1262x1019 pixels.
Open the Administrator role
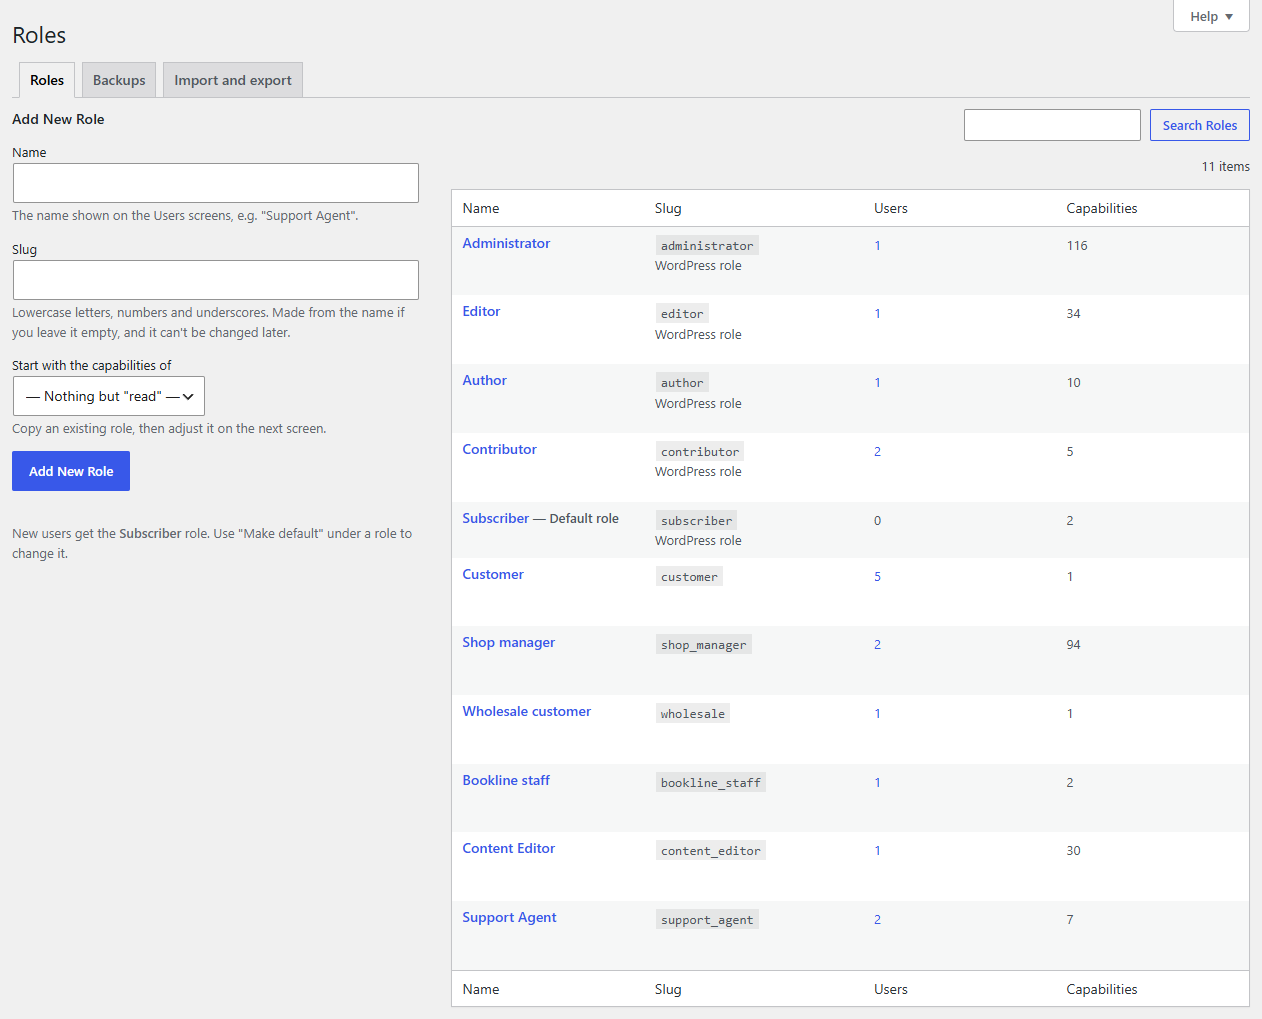(x=506, y=243)
